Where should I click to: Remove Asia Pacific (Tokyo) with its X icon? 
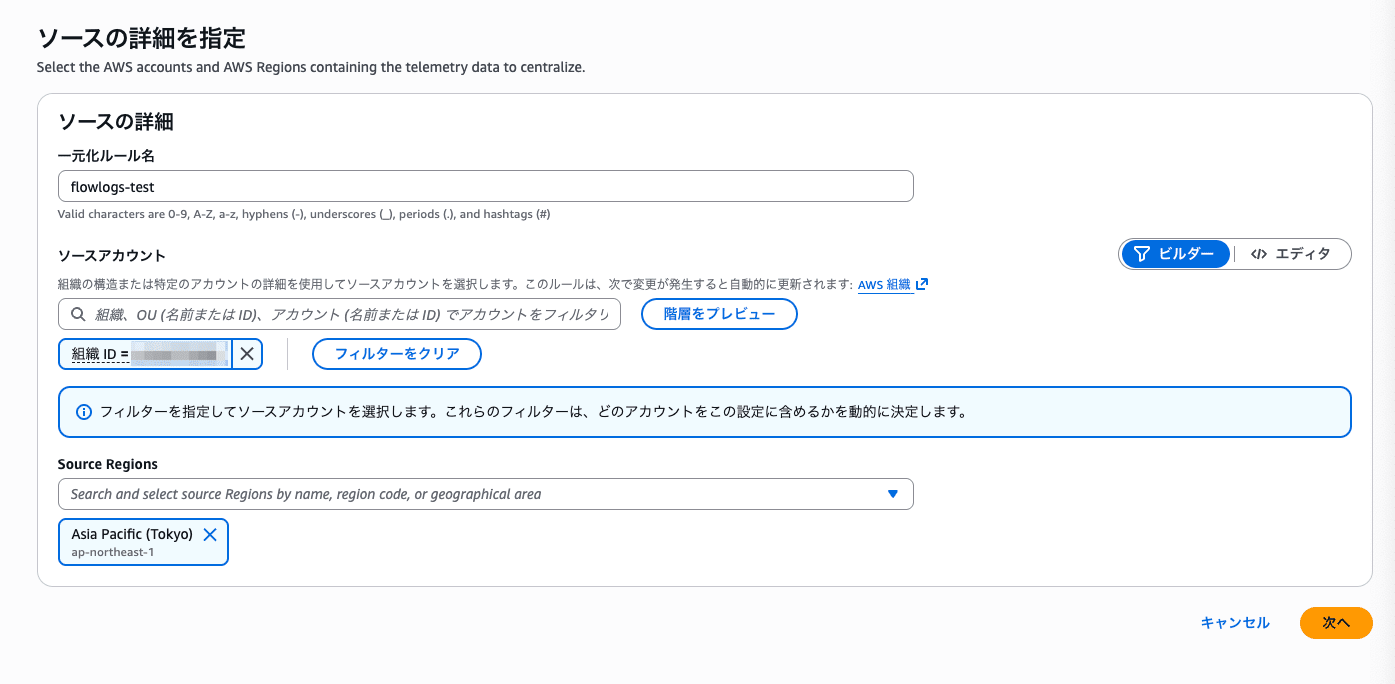click(x=210, y=534)
